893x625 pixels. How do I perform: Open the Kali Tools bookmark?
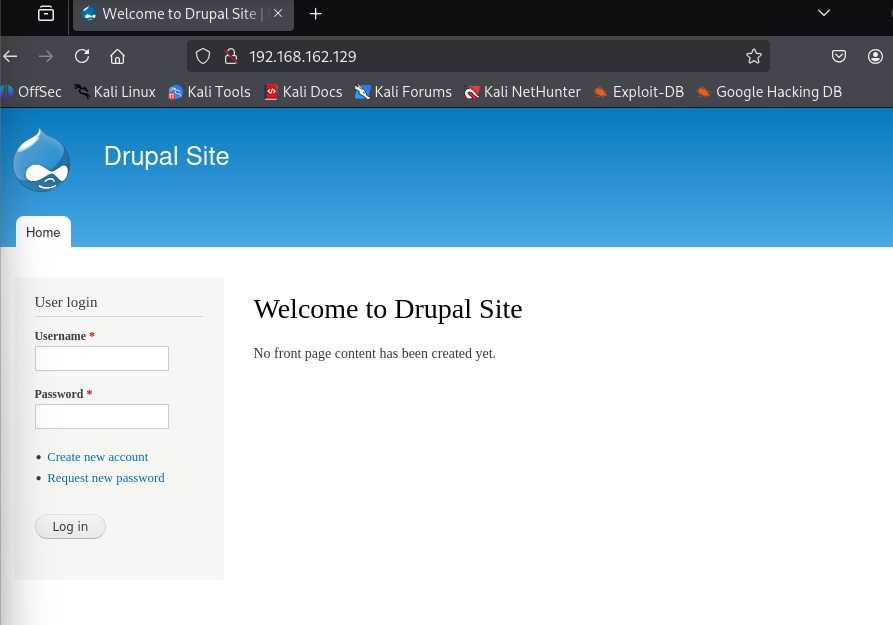click(209, 92)
